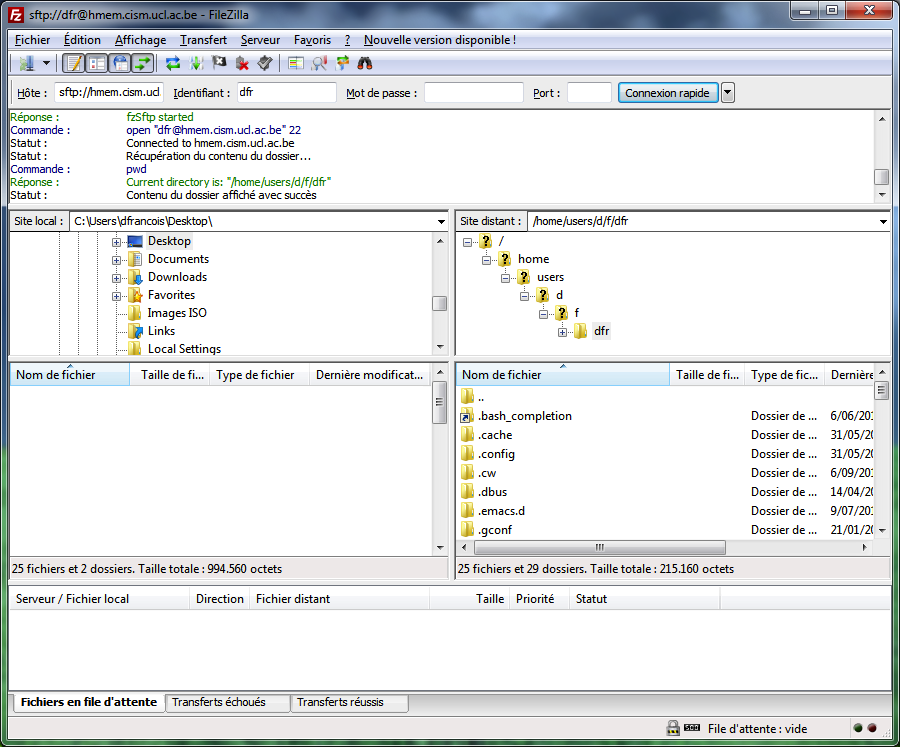
Task: Click the Connexion rapide button
Action: 668,93
